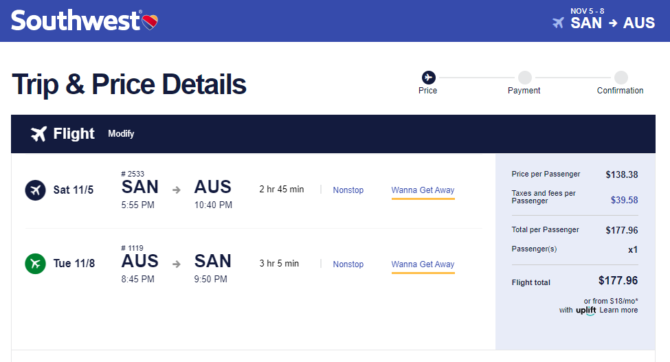Click Modify link in the Flight header
670x362 pixels.
(x=121, y=134)
